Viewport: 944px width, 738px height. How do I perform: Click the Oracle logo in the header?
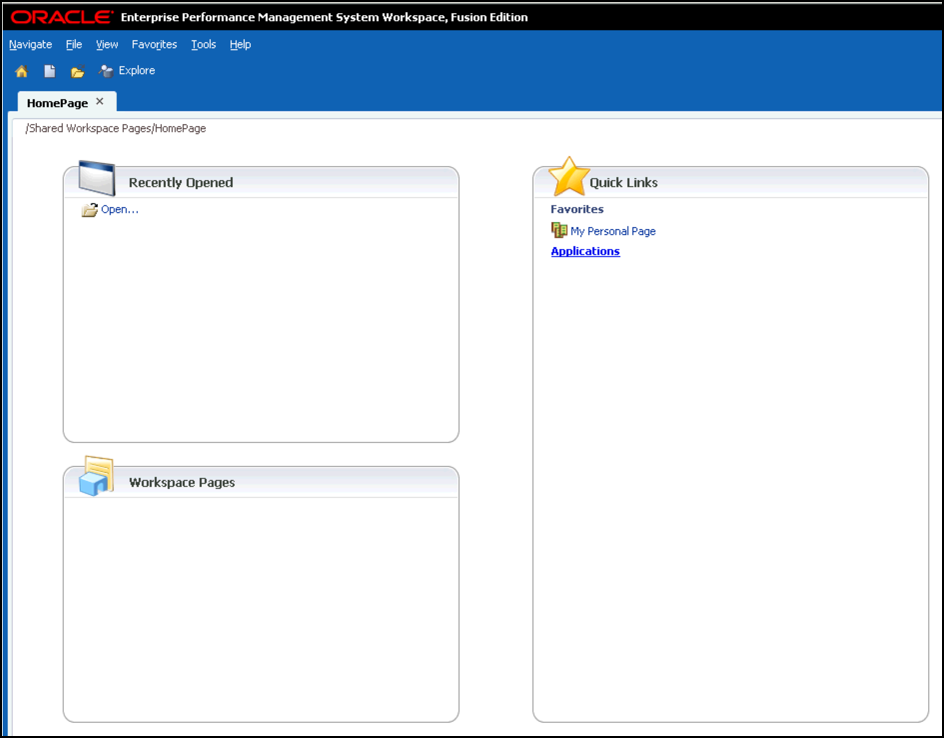point(62,17)
